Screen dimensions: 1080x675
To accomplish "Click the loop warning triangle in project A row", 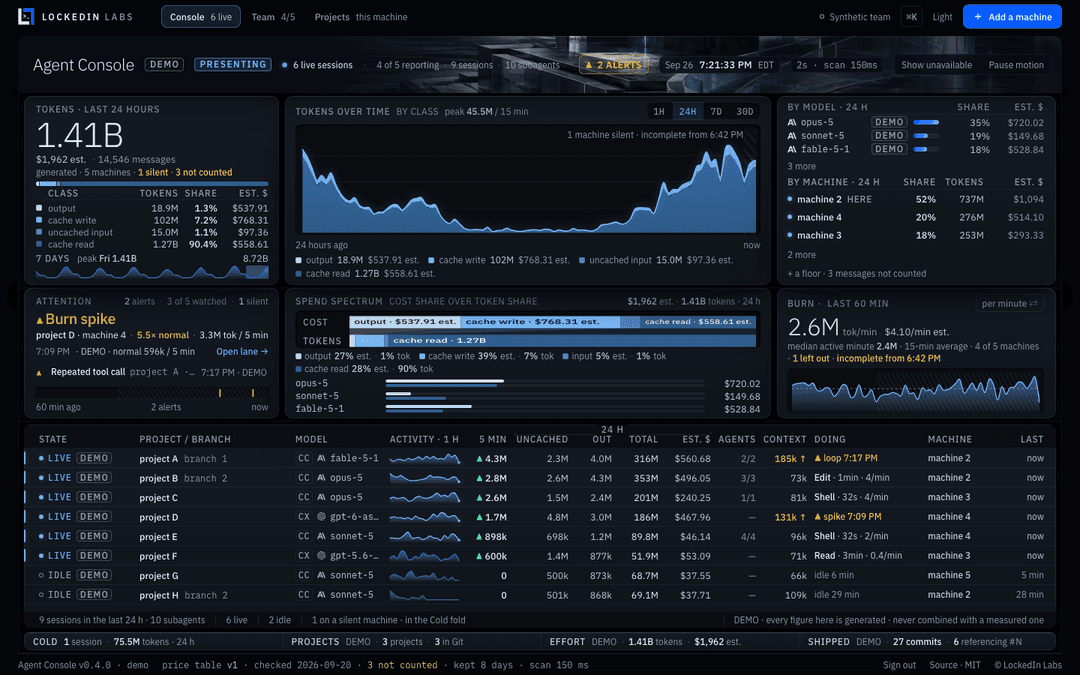I will 818,458.
